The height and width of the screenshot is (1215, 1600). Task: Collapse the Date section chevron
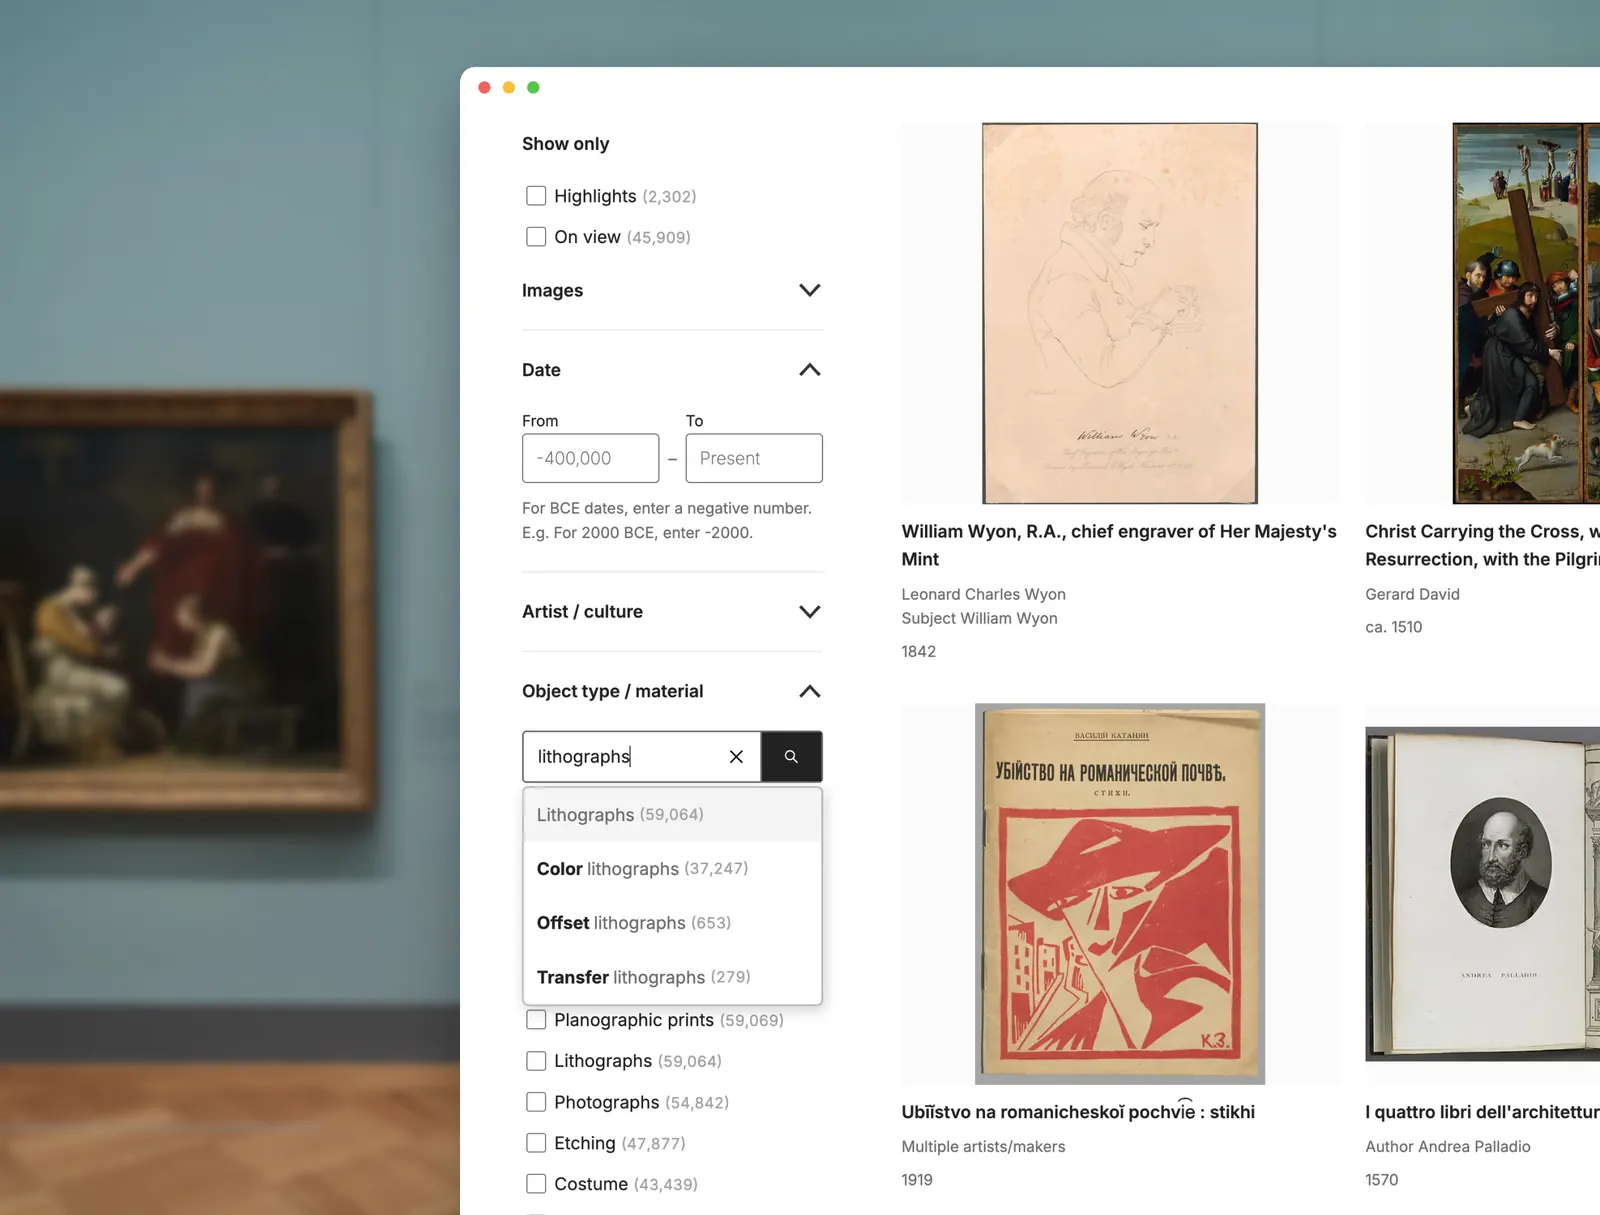tap(810, 370)
